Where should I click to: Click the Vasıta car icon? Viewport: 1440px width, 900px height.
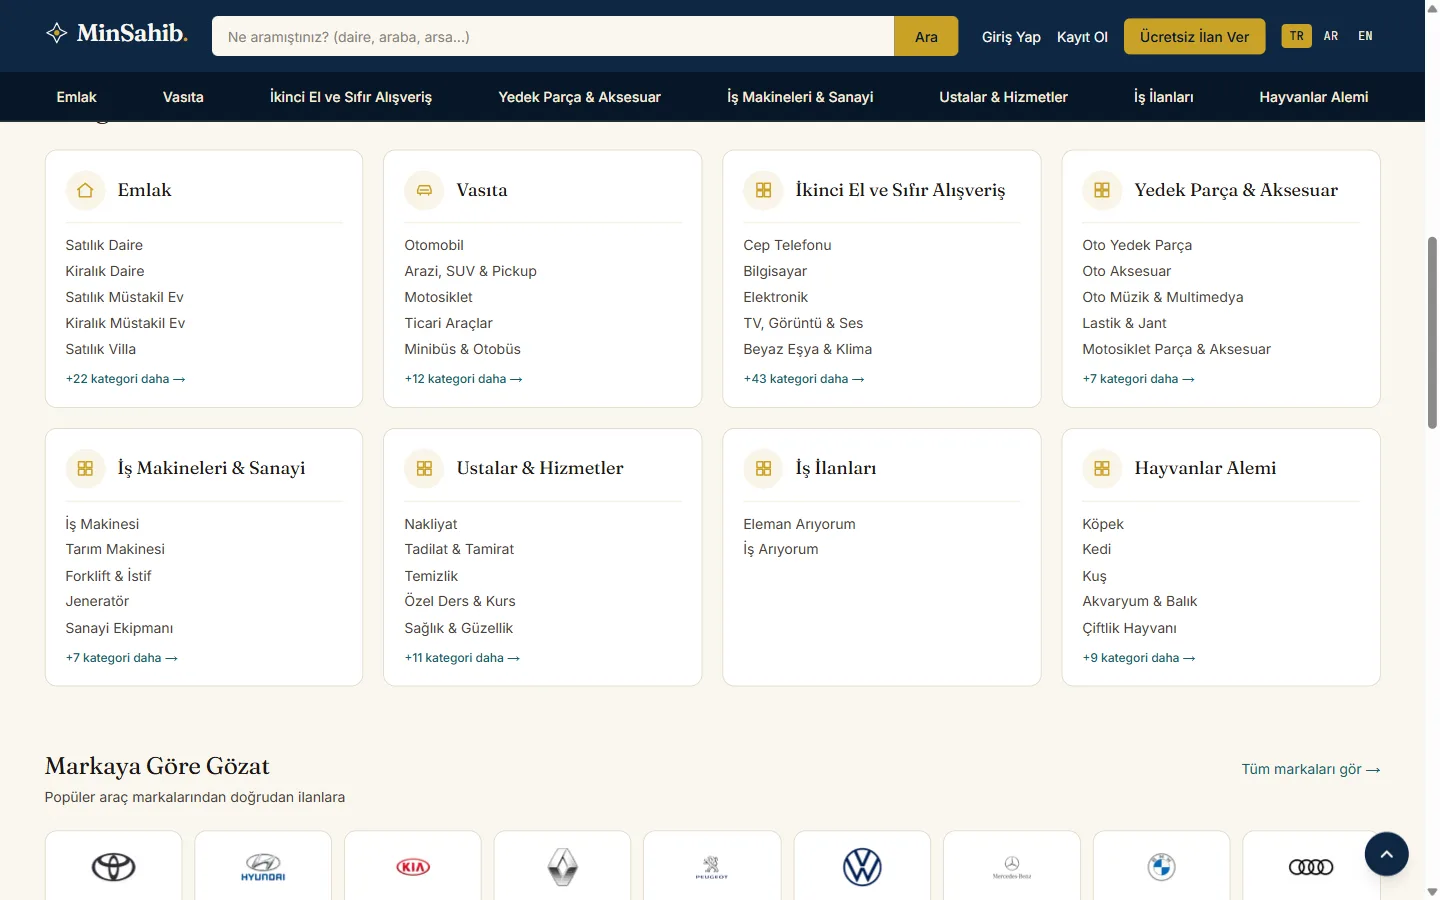pos(424,190)
